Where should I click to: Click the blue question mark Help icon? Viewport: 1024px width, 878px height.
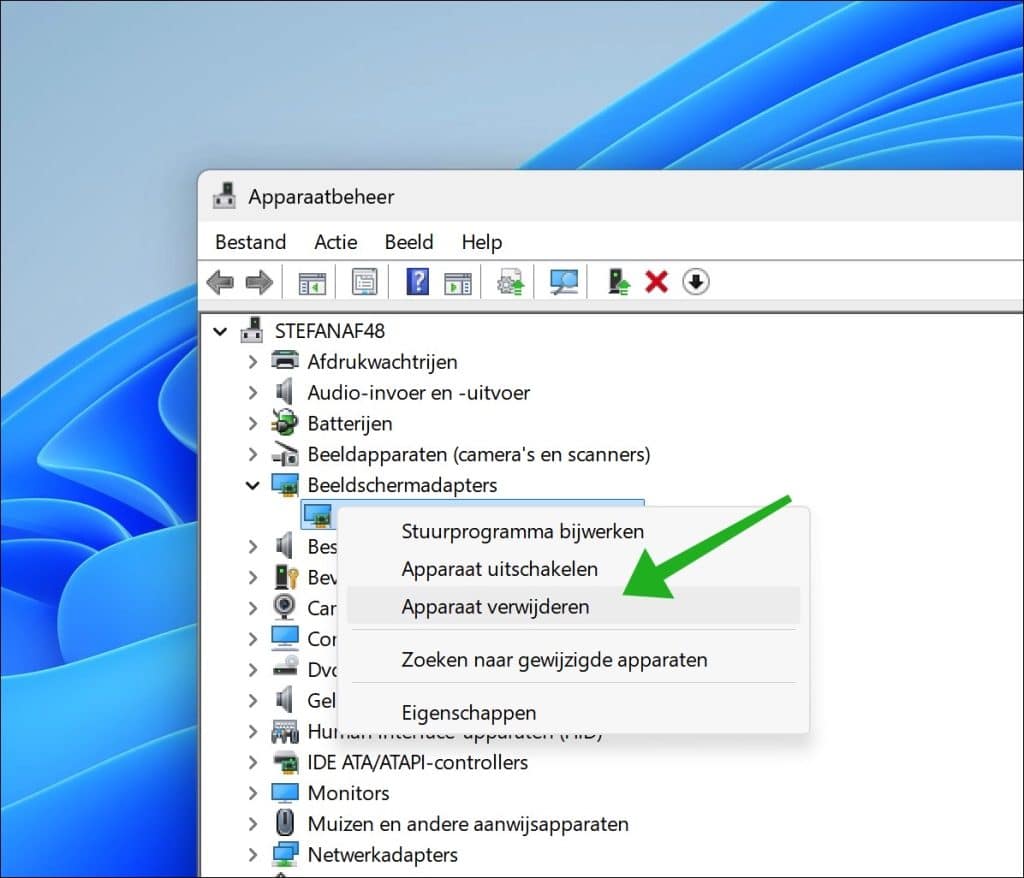coord(417,283)
